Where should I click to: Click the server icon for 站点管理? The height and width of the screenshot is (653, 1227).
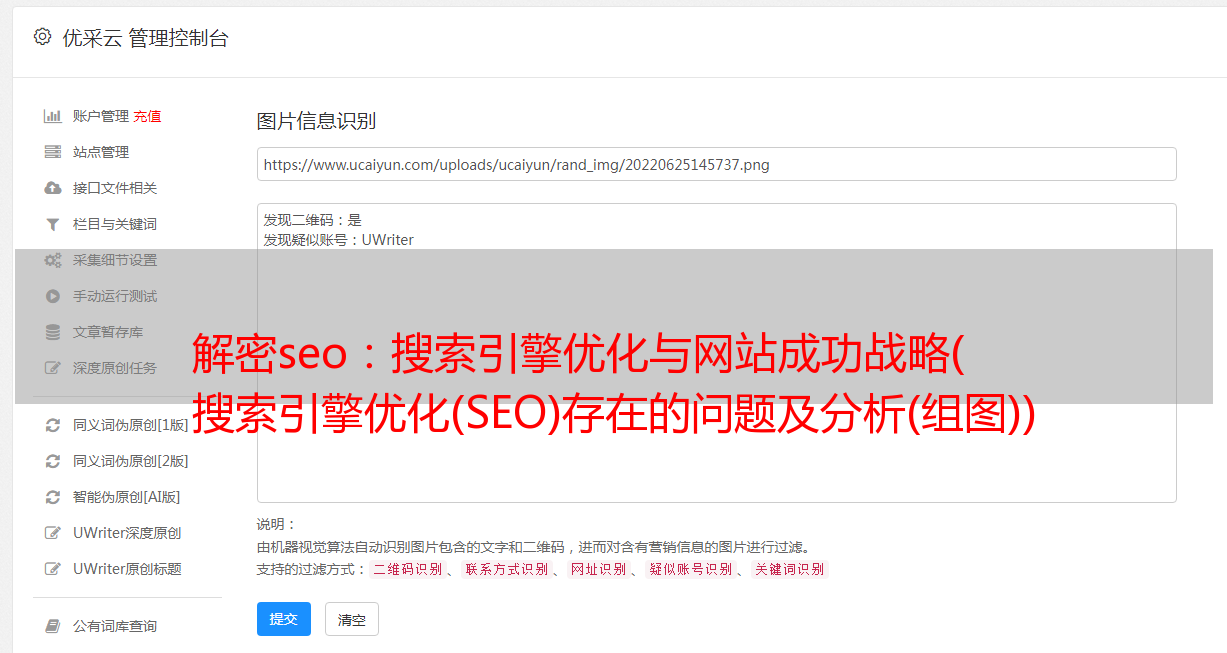(53, 152)
